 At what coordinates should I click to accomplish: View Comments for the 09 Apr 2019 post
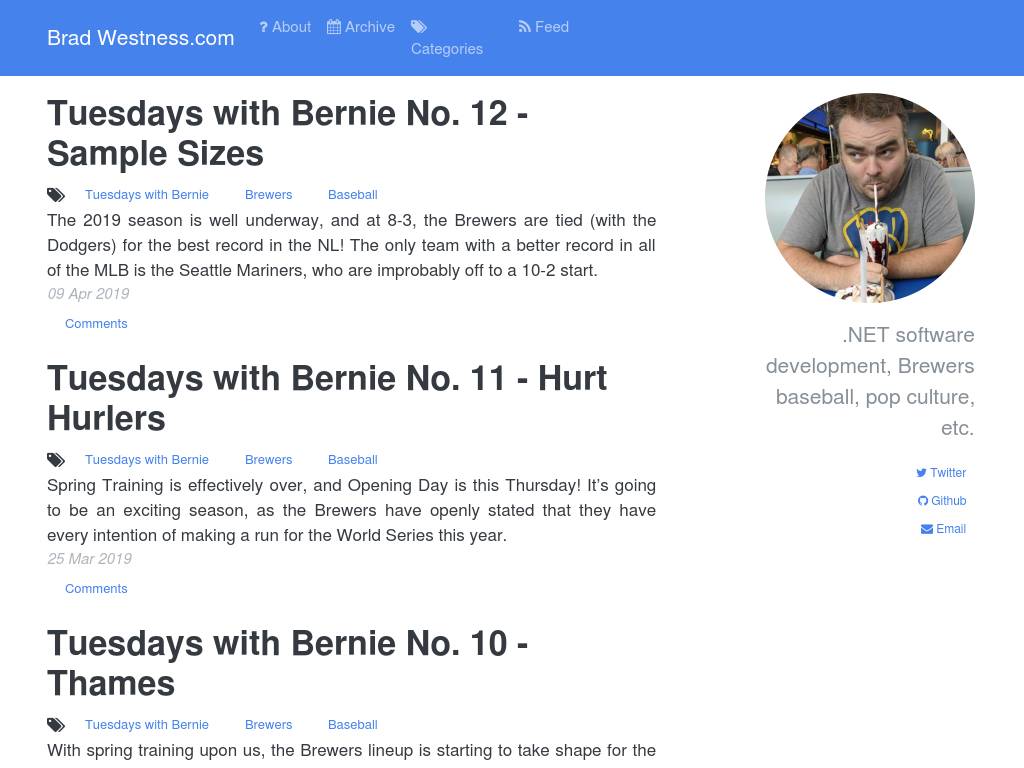(x=96, y=324)
